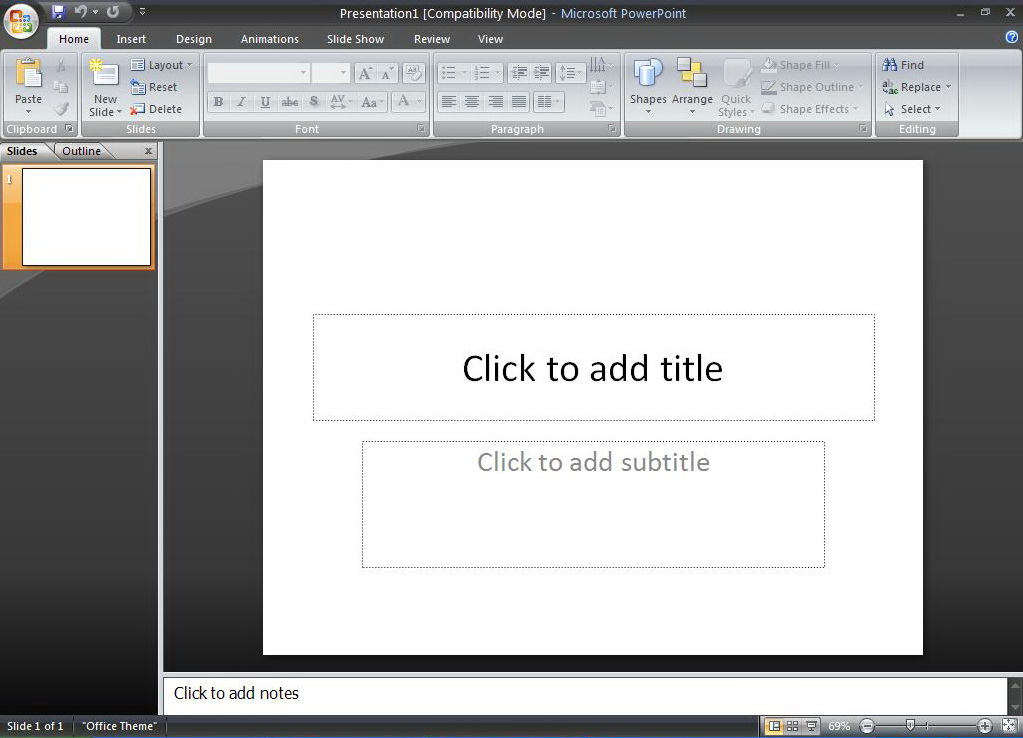Open the Insert ribbon tab

click(x=131, y=38)
